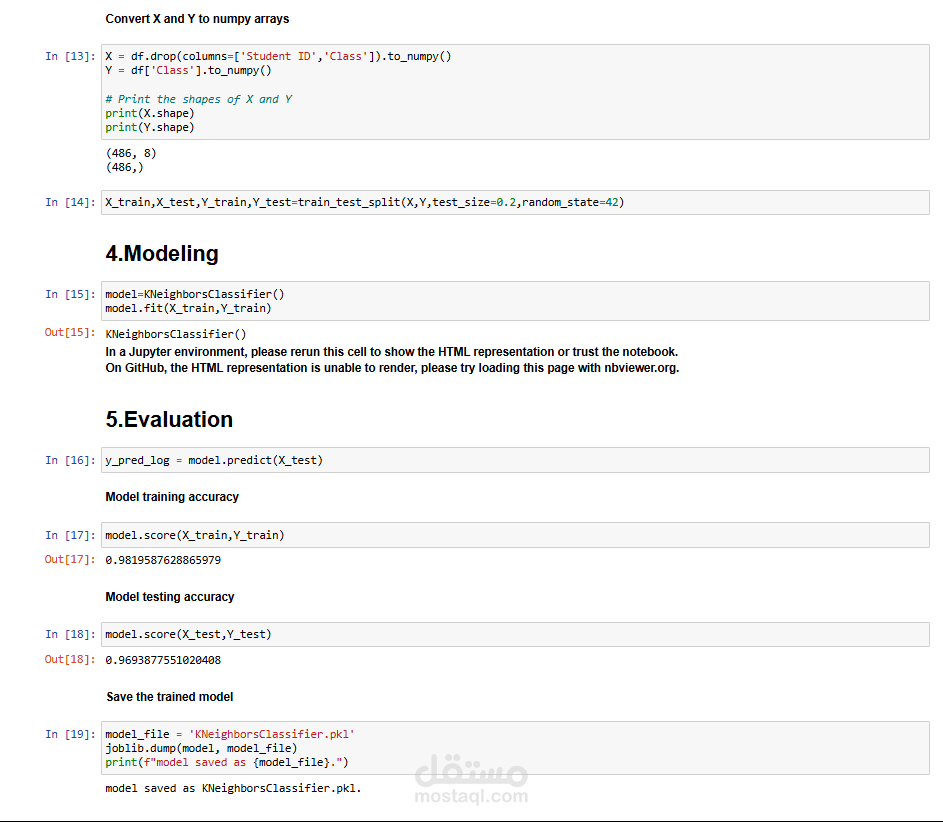Screen dimensions: 943x822
Task: Click the testing accuracy value 0.9693877551020408
Action: pyautogui.click(x=163, y=660)
